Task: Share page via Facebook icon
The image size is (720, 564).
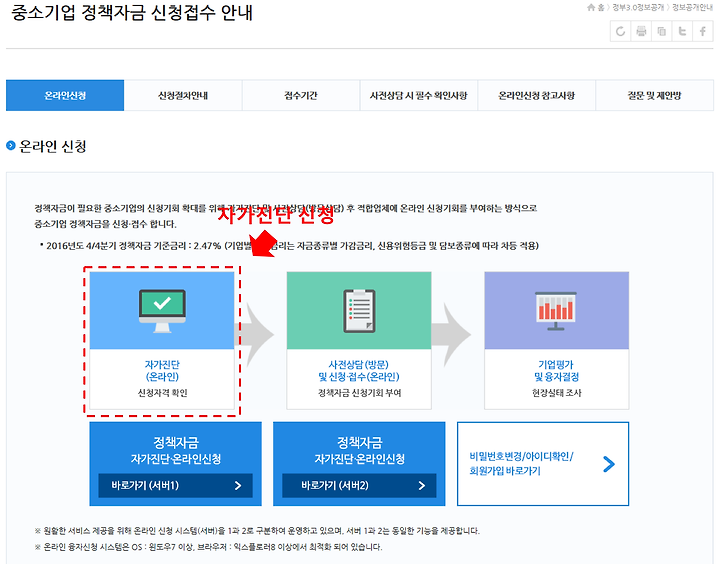Action: [703, 32]
